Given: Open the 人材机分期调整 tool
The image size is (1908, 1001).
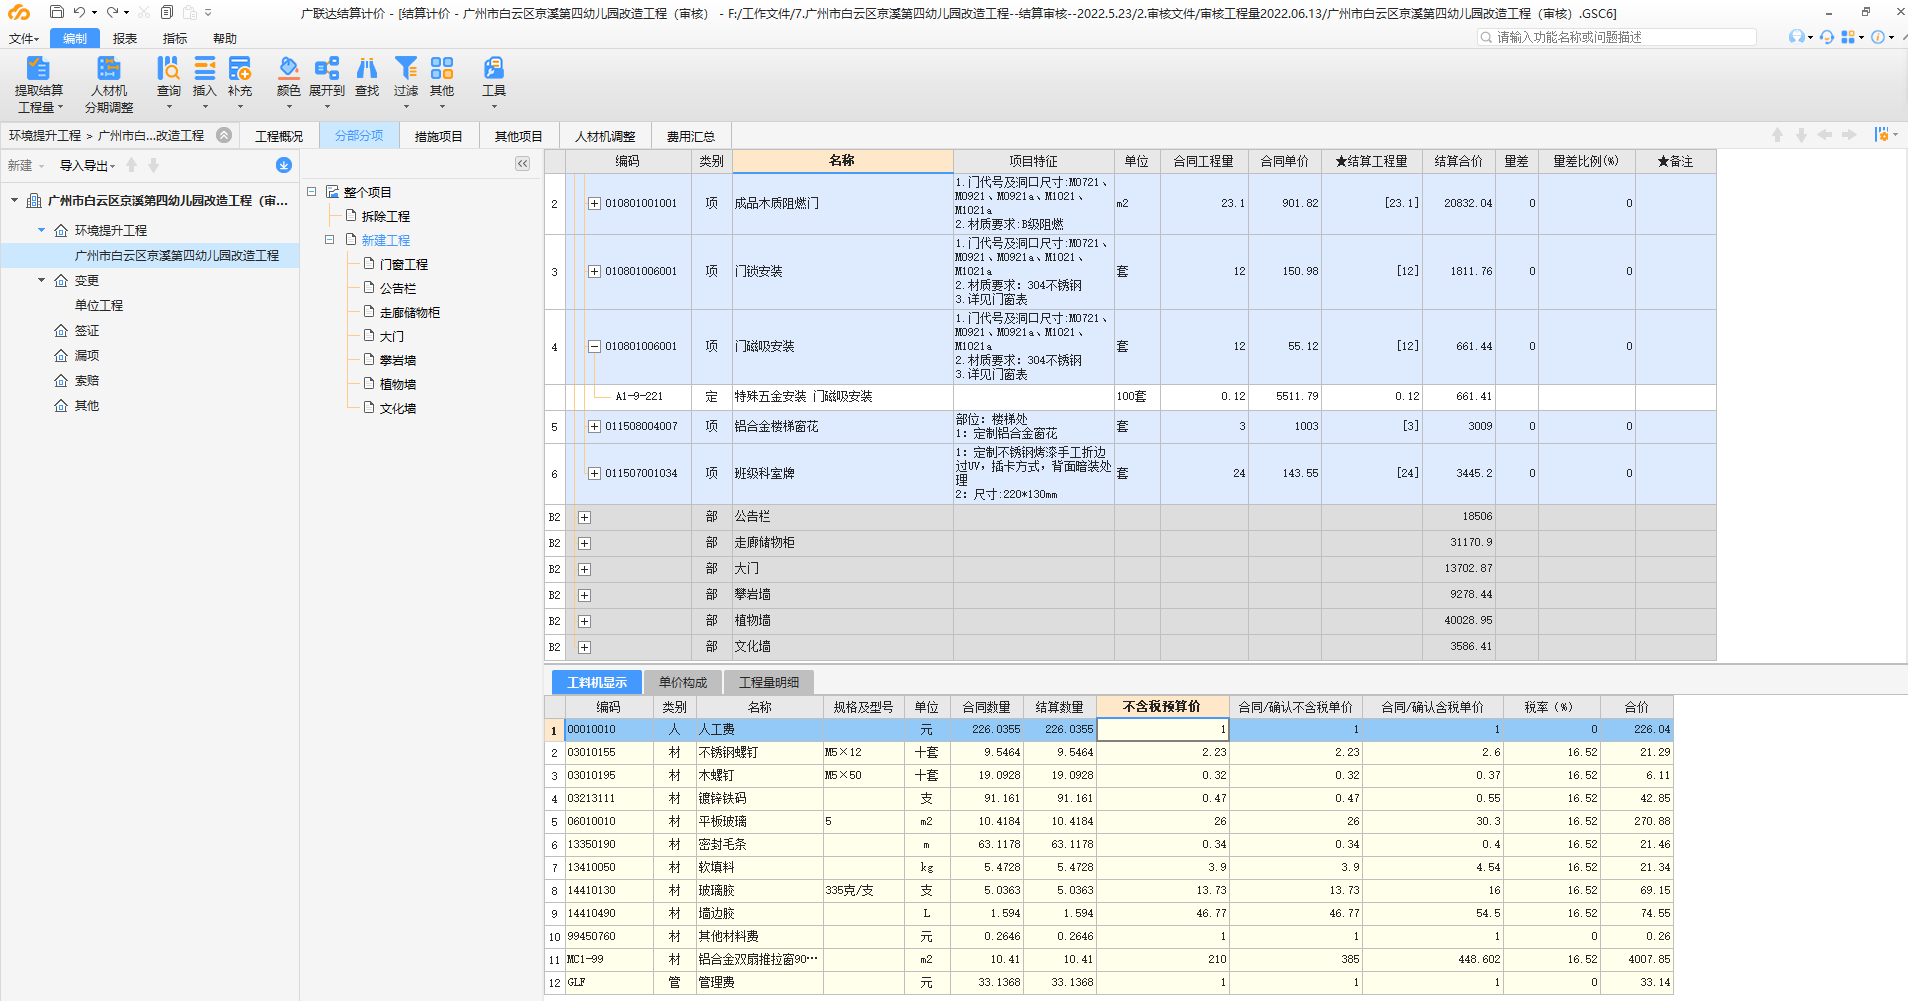Looking at the screenshot, I should [x=109, y=84].
